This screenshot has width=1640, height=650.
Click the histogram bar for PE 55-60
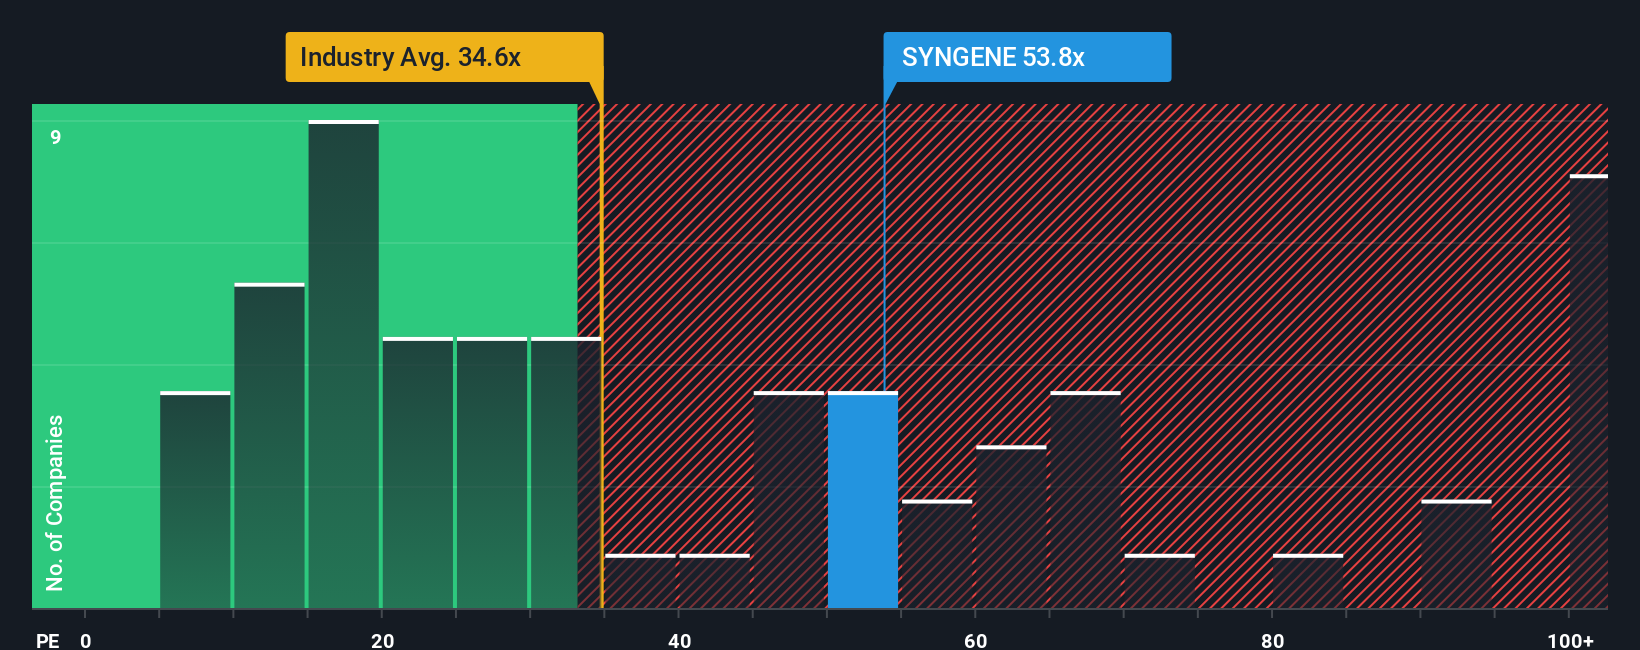pyautogui.click(x=937, y=554)
